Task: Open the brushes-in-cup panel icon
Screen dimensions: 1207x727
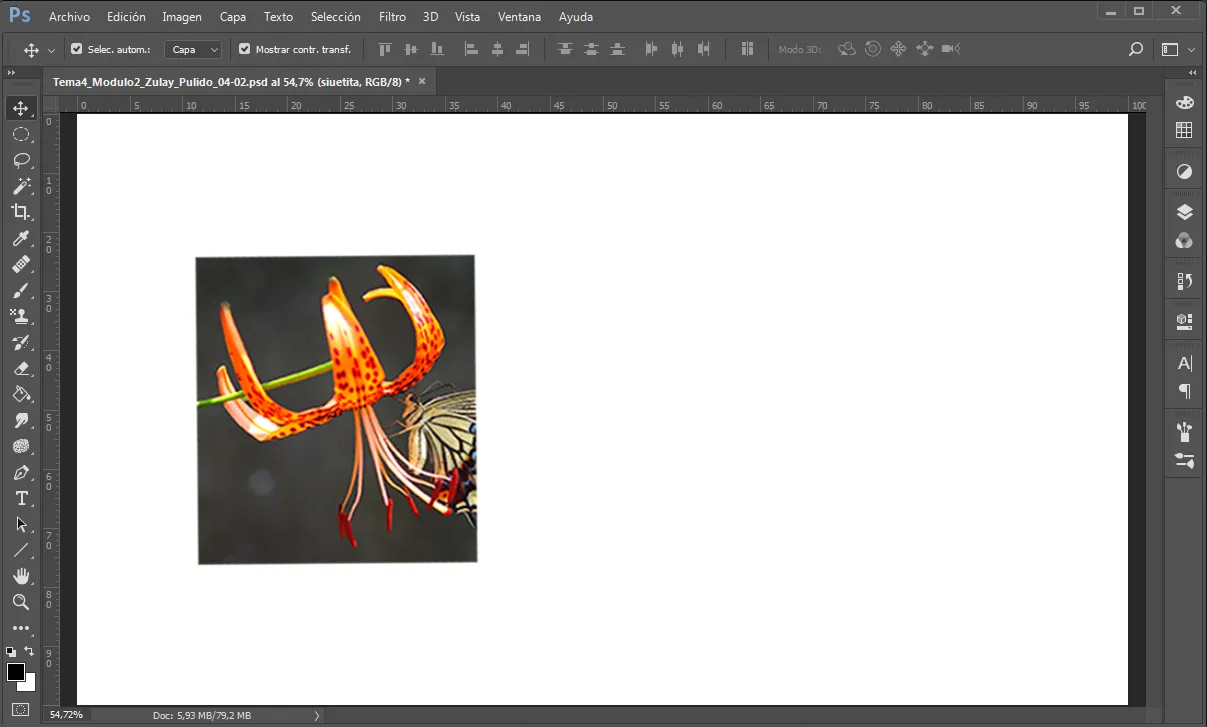Action: click(x=1184, y=432)
